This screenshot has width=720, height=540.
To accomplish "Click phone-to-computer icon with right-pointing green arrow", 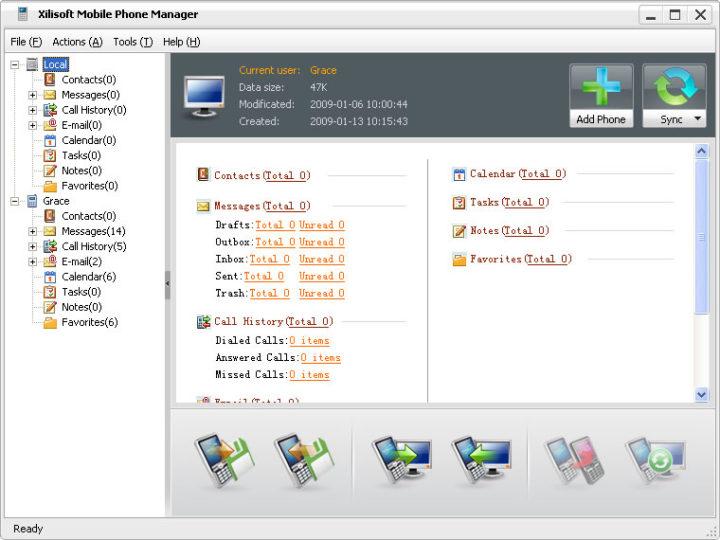I will click(400, 460).
